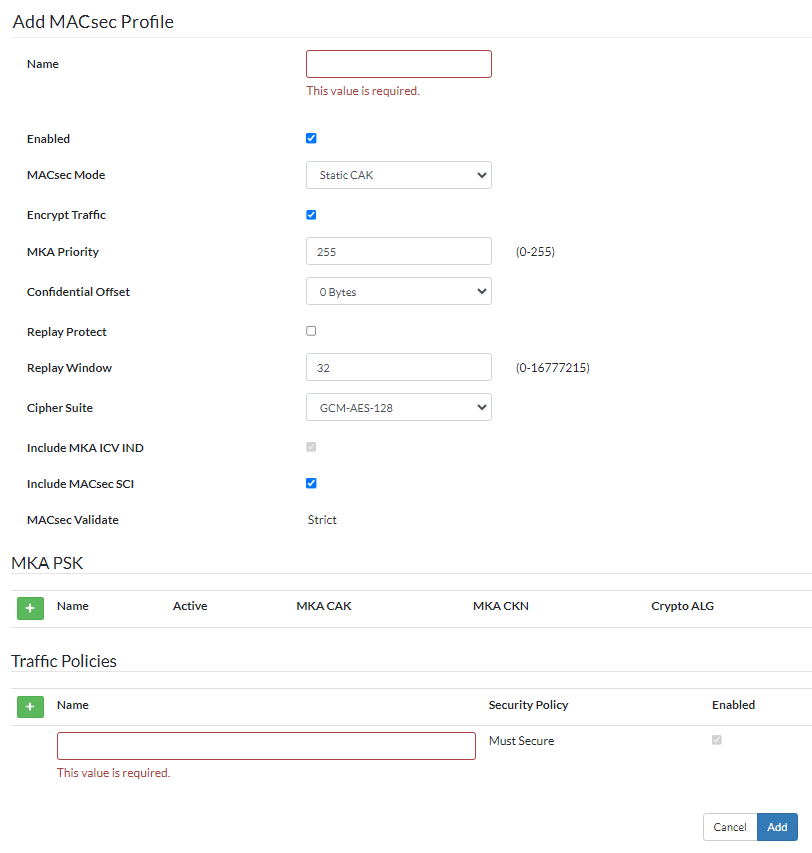Click the traffic policy name field with required error
The height and width of the screenshot is (853, 812).
[265, 745]
